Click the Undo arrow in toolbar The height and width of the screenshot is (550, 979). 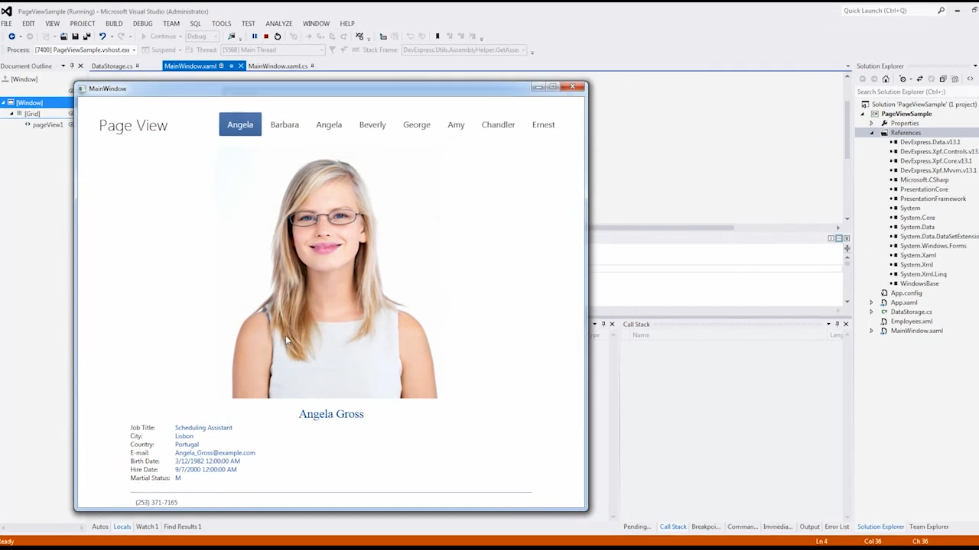click(102, 37)
